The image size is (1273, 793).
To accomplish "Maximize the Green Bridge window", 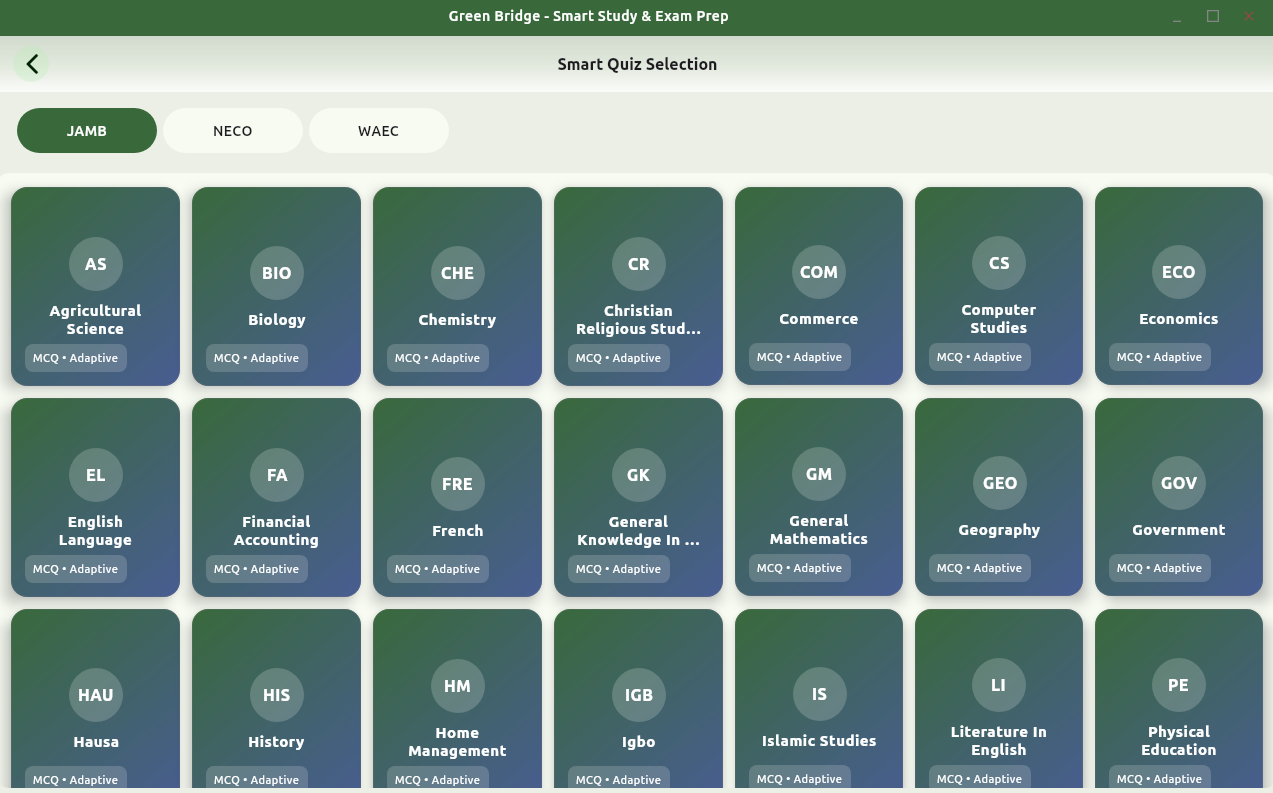I will [1213, 16].
